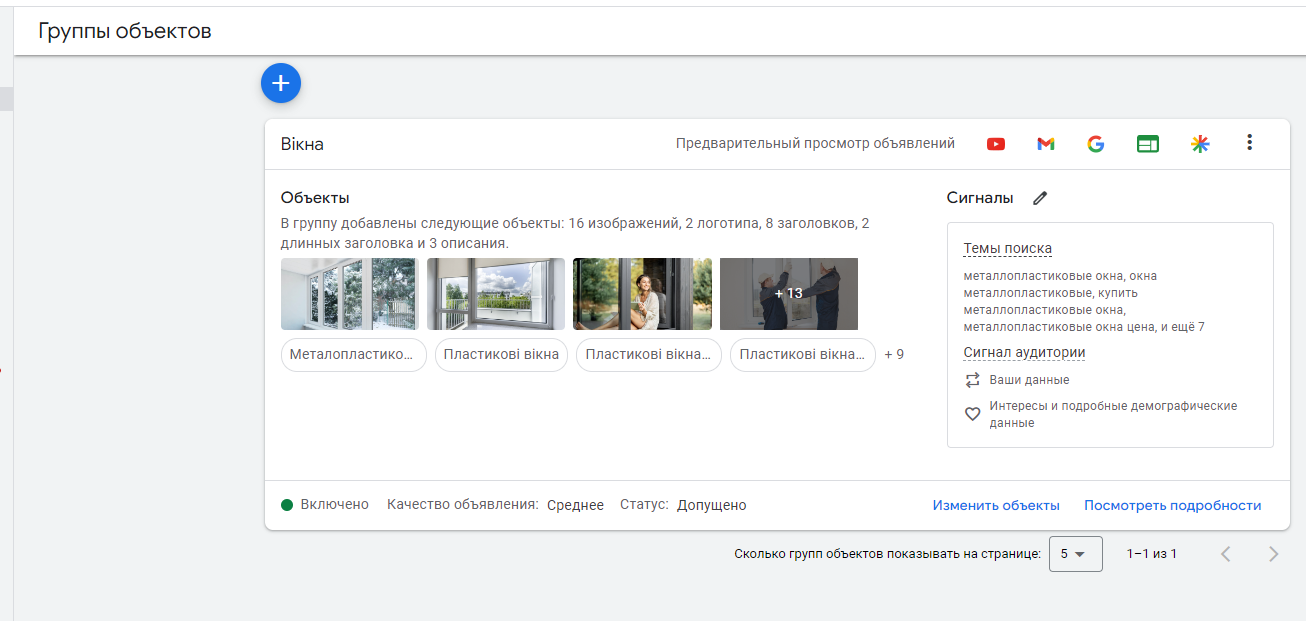The height and width of the screenshot is (621, 1306).
Task: Open thumbnail of woman at window
Action: tap(642, 294)
